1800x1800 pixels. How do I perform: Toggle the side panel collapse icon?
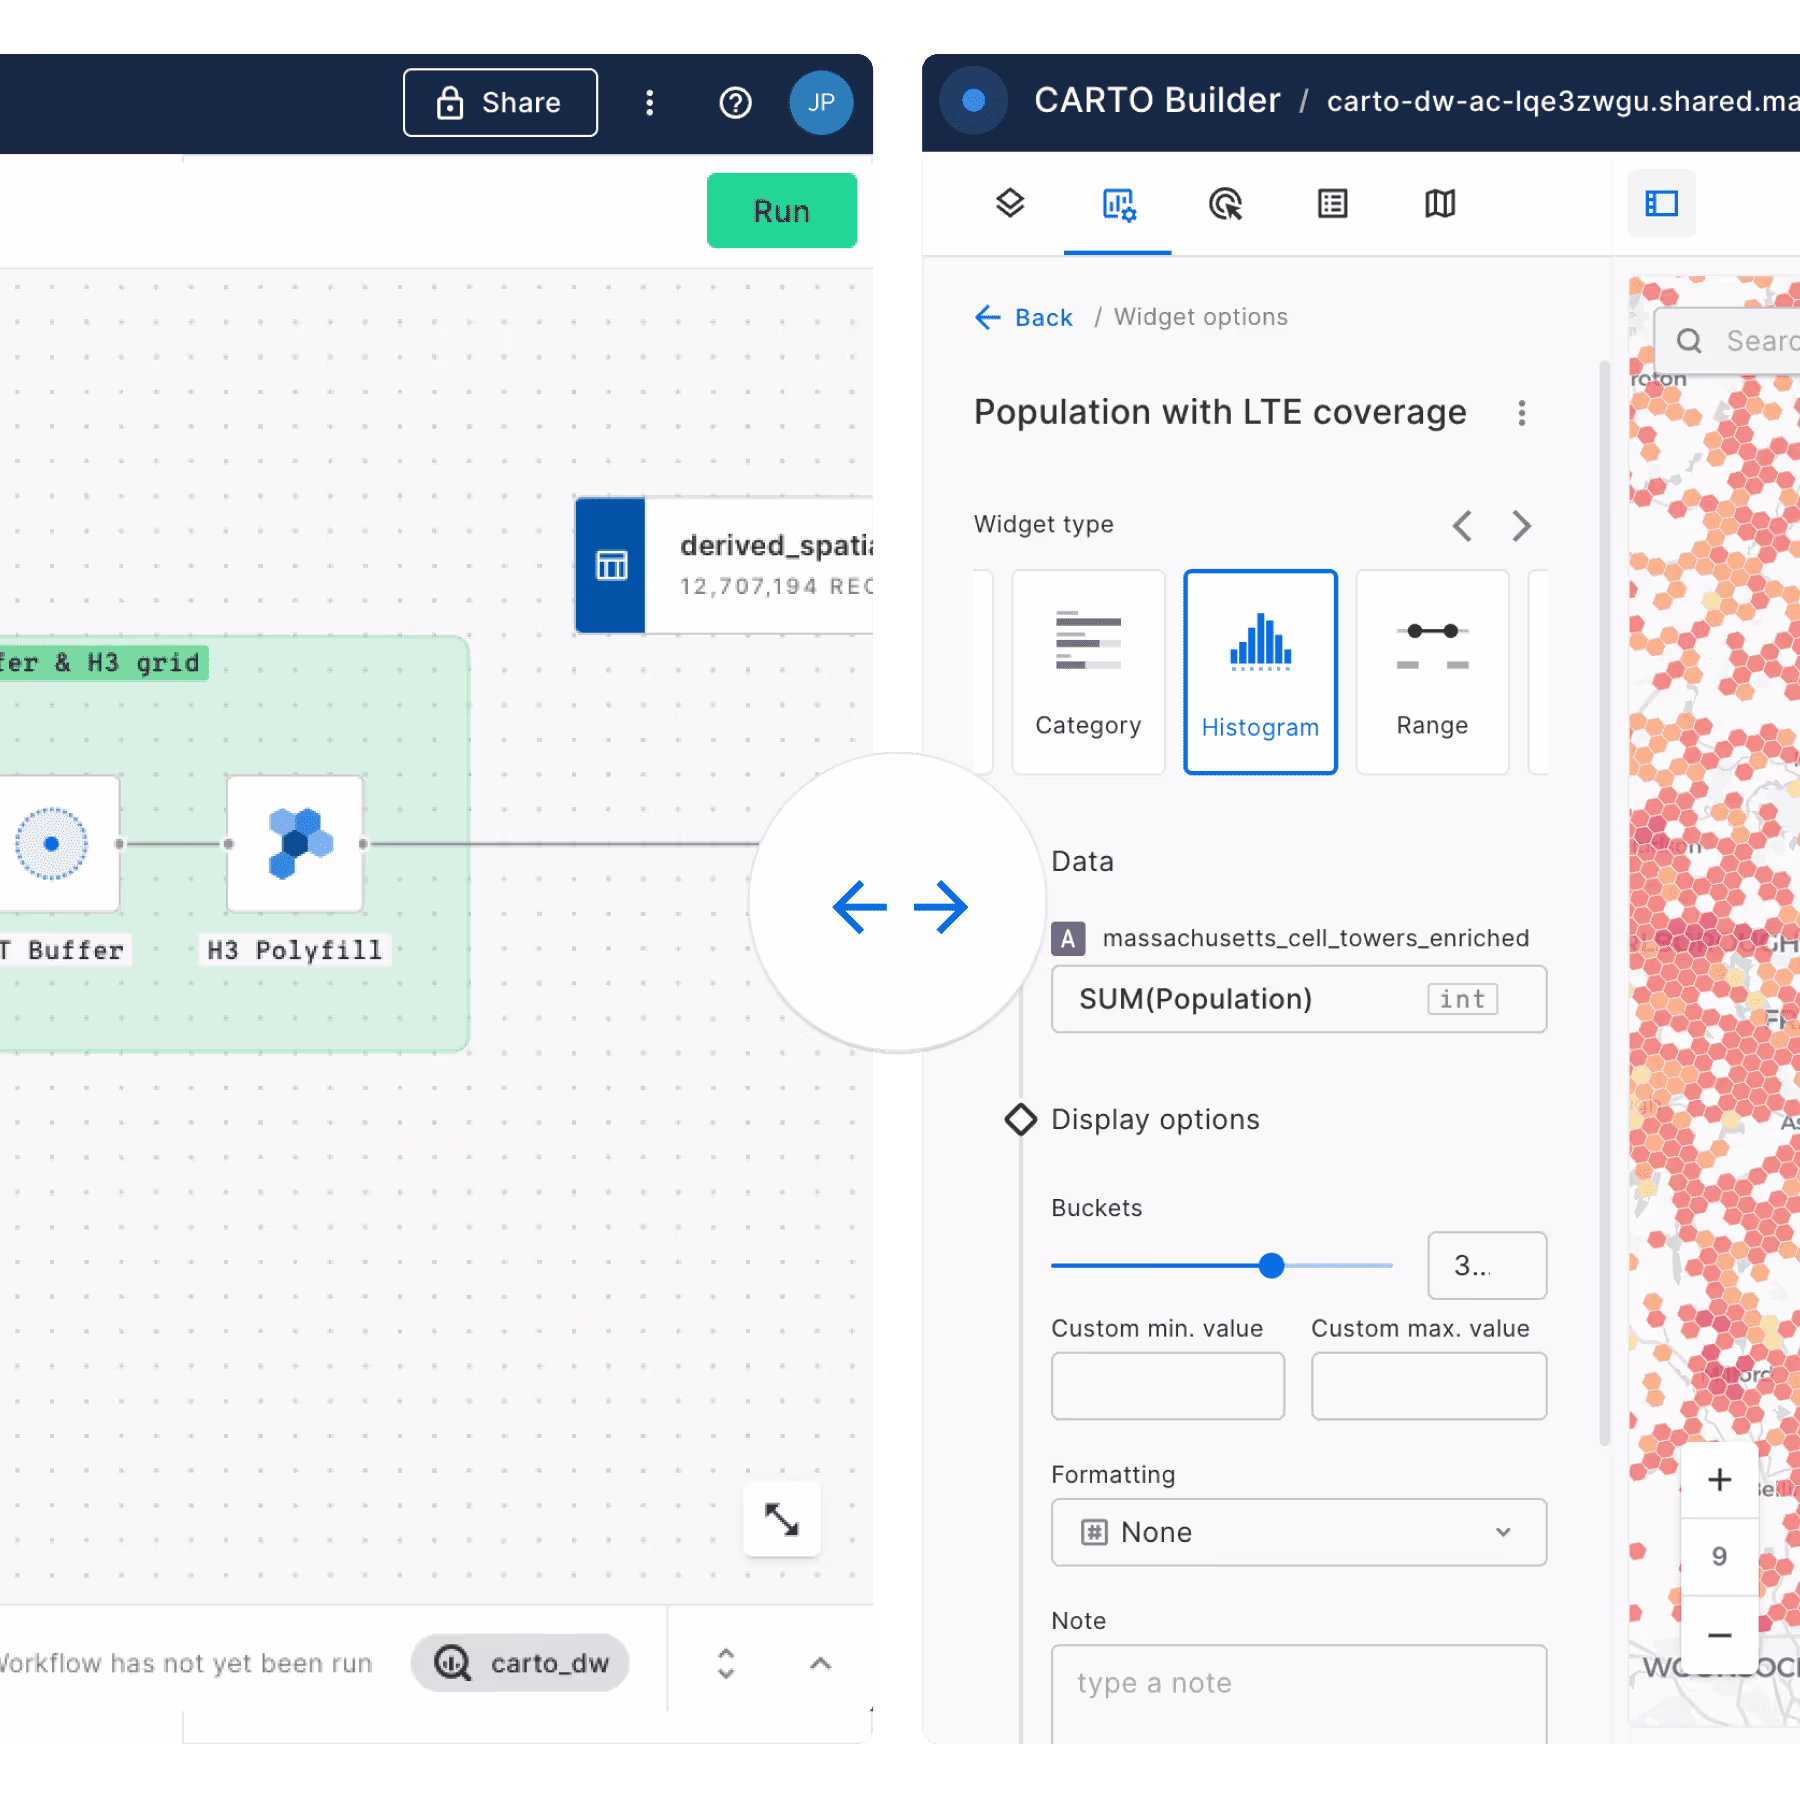pyautogui.click(x=1661, y=204)
